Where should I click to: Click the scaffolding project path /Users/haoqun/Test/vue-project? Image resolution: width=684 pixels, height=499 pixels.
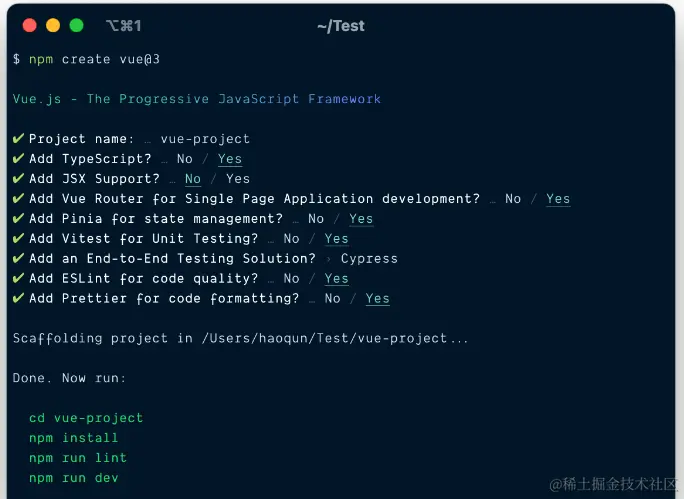pyautogui.click(x=324, y=338)
